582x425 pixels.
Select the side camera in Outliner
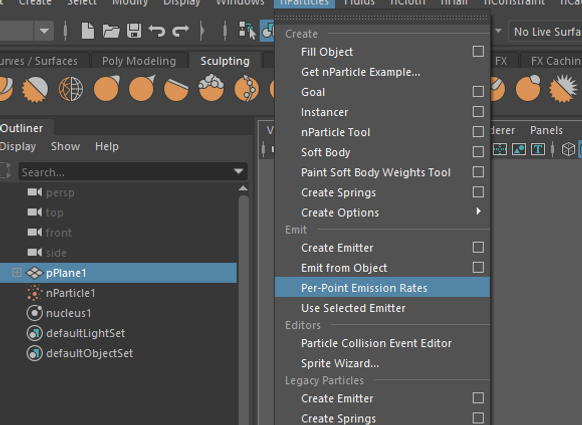(56, 253)
